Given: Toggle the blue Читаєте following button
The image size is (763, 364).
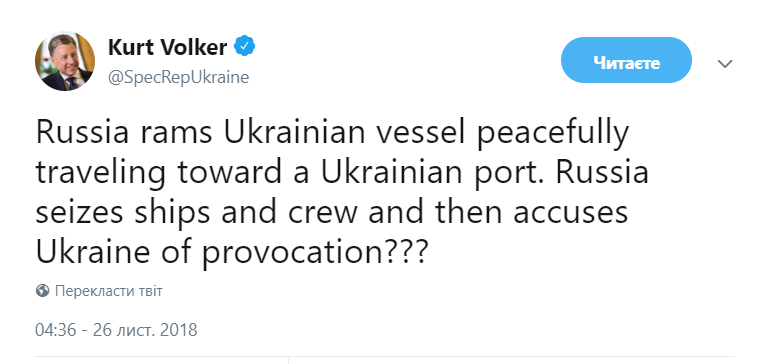Looking at the screenshot, I should pyautogui.click(x=626, y=60).
